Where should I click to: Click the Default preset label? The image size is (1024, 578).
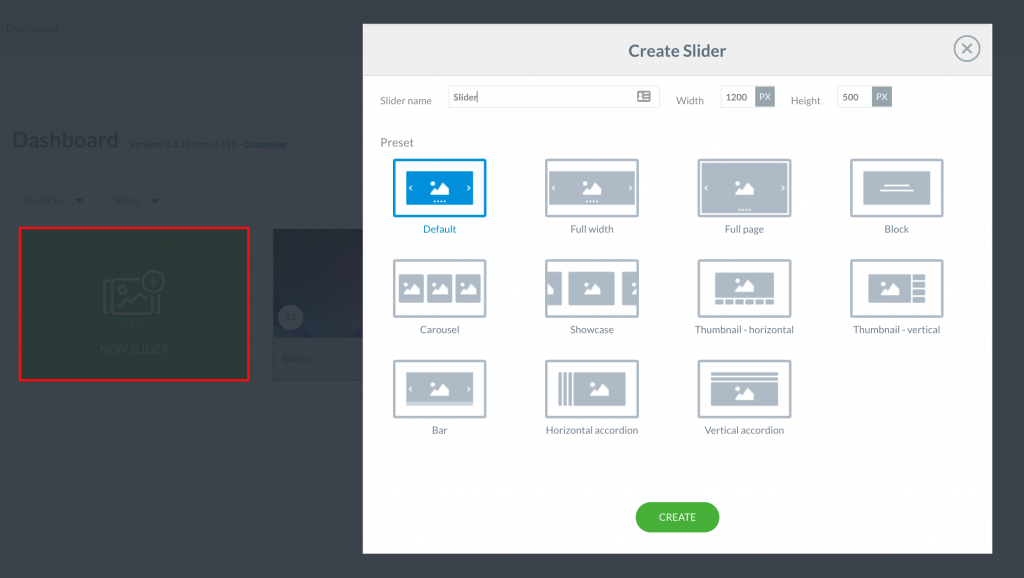[440, 229]
